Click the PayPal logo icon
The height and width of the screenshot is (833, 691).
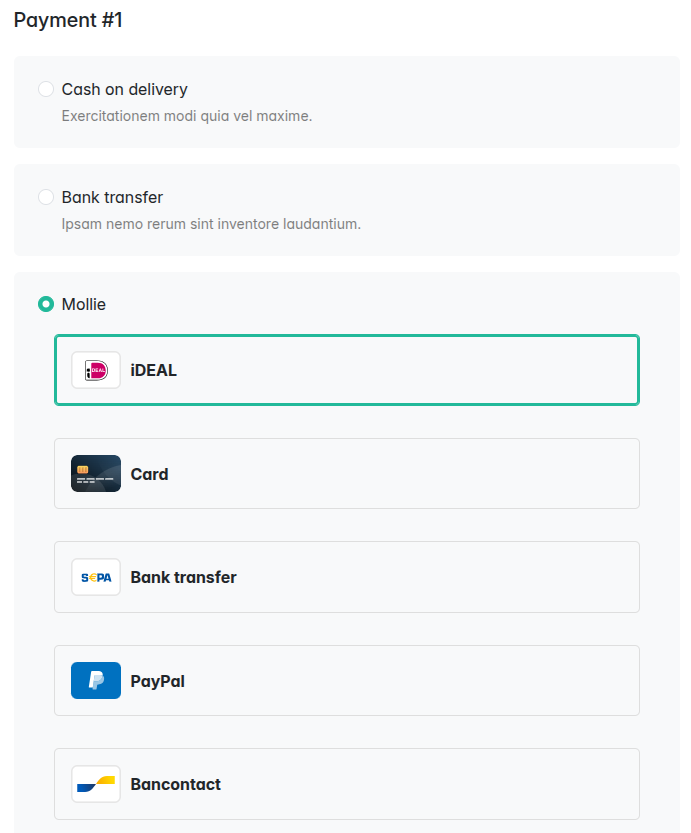click(96, 681)
